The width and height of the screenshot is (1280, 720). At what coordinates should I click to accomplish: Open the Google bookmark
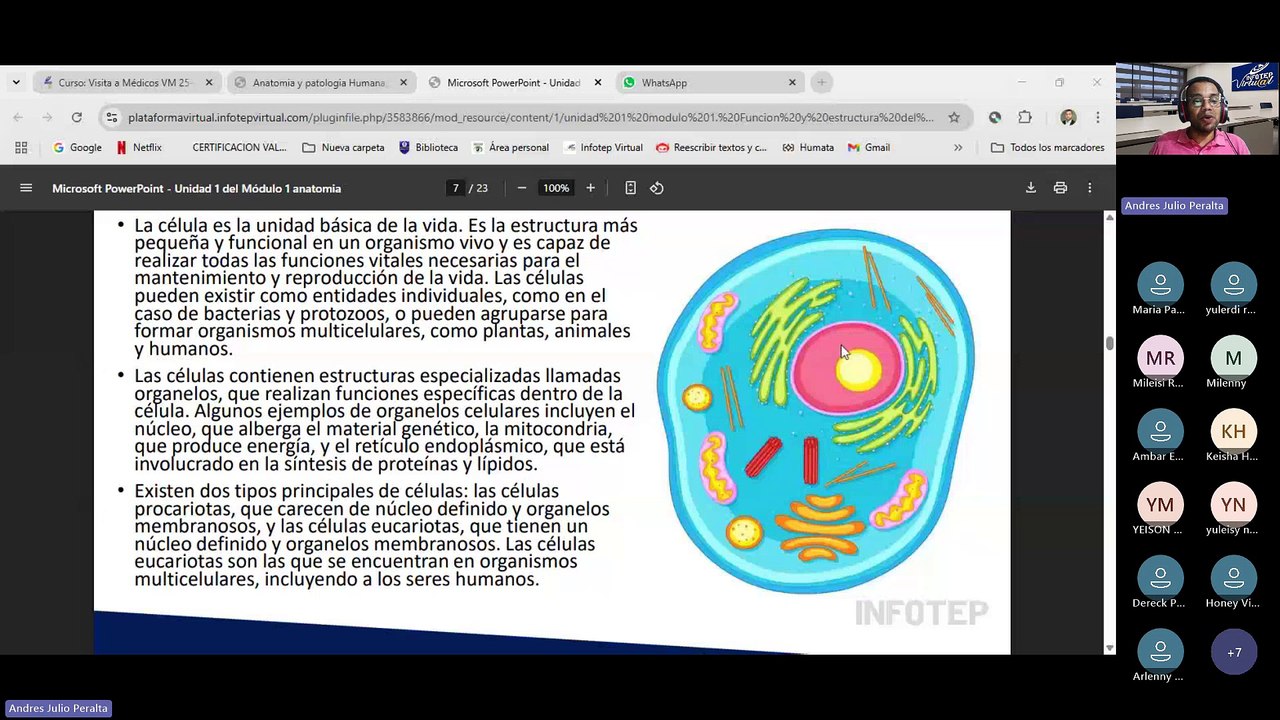[77, 147]
